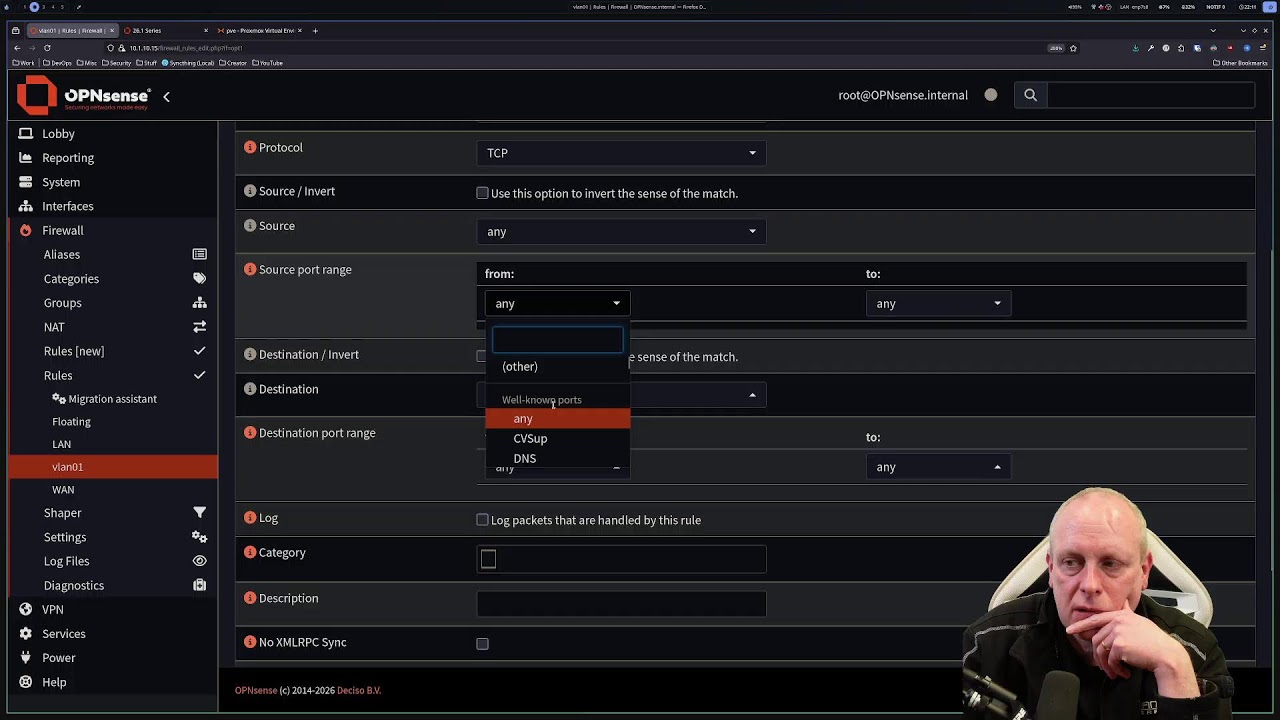Image resolution: width=1280 pixels, height=720 pixels.
Task: Focus the header search input field
Action: pyautogui.click(x=1151, y=95)
